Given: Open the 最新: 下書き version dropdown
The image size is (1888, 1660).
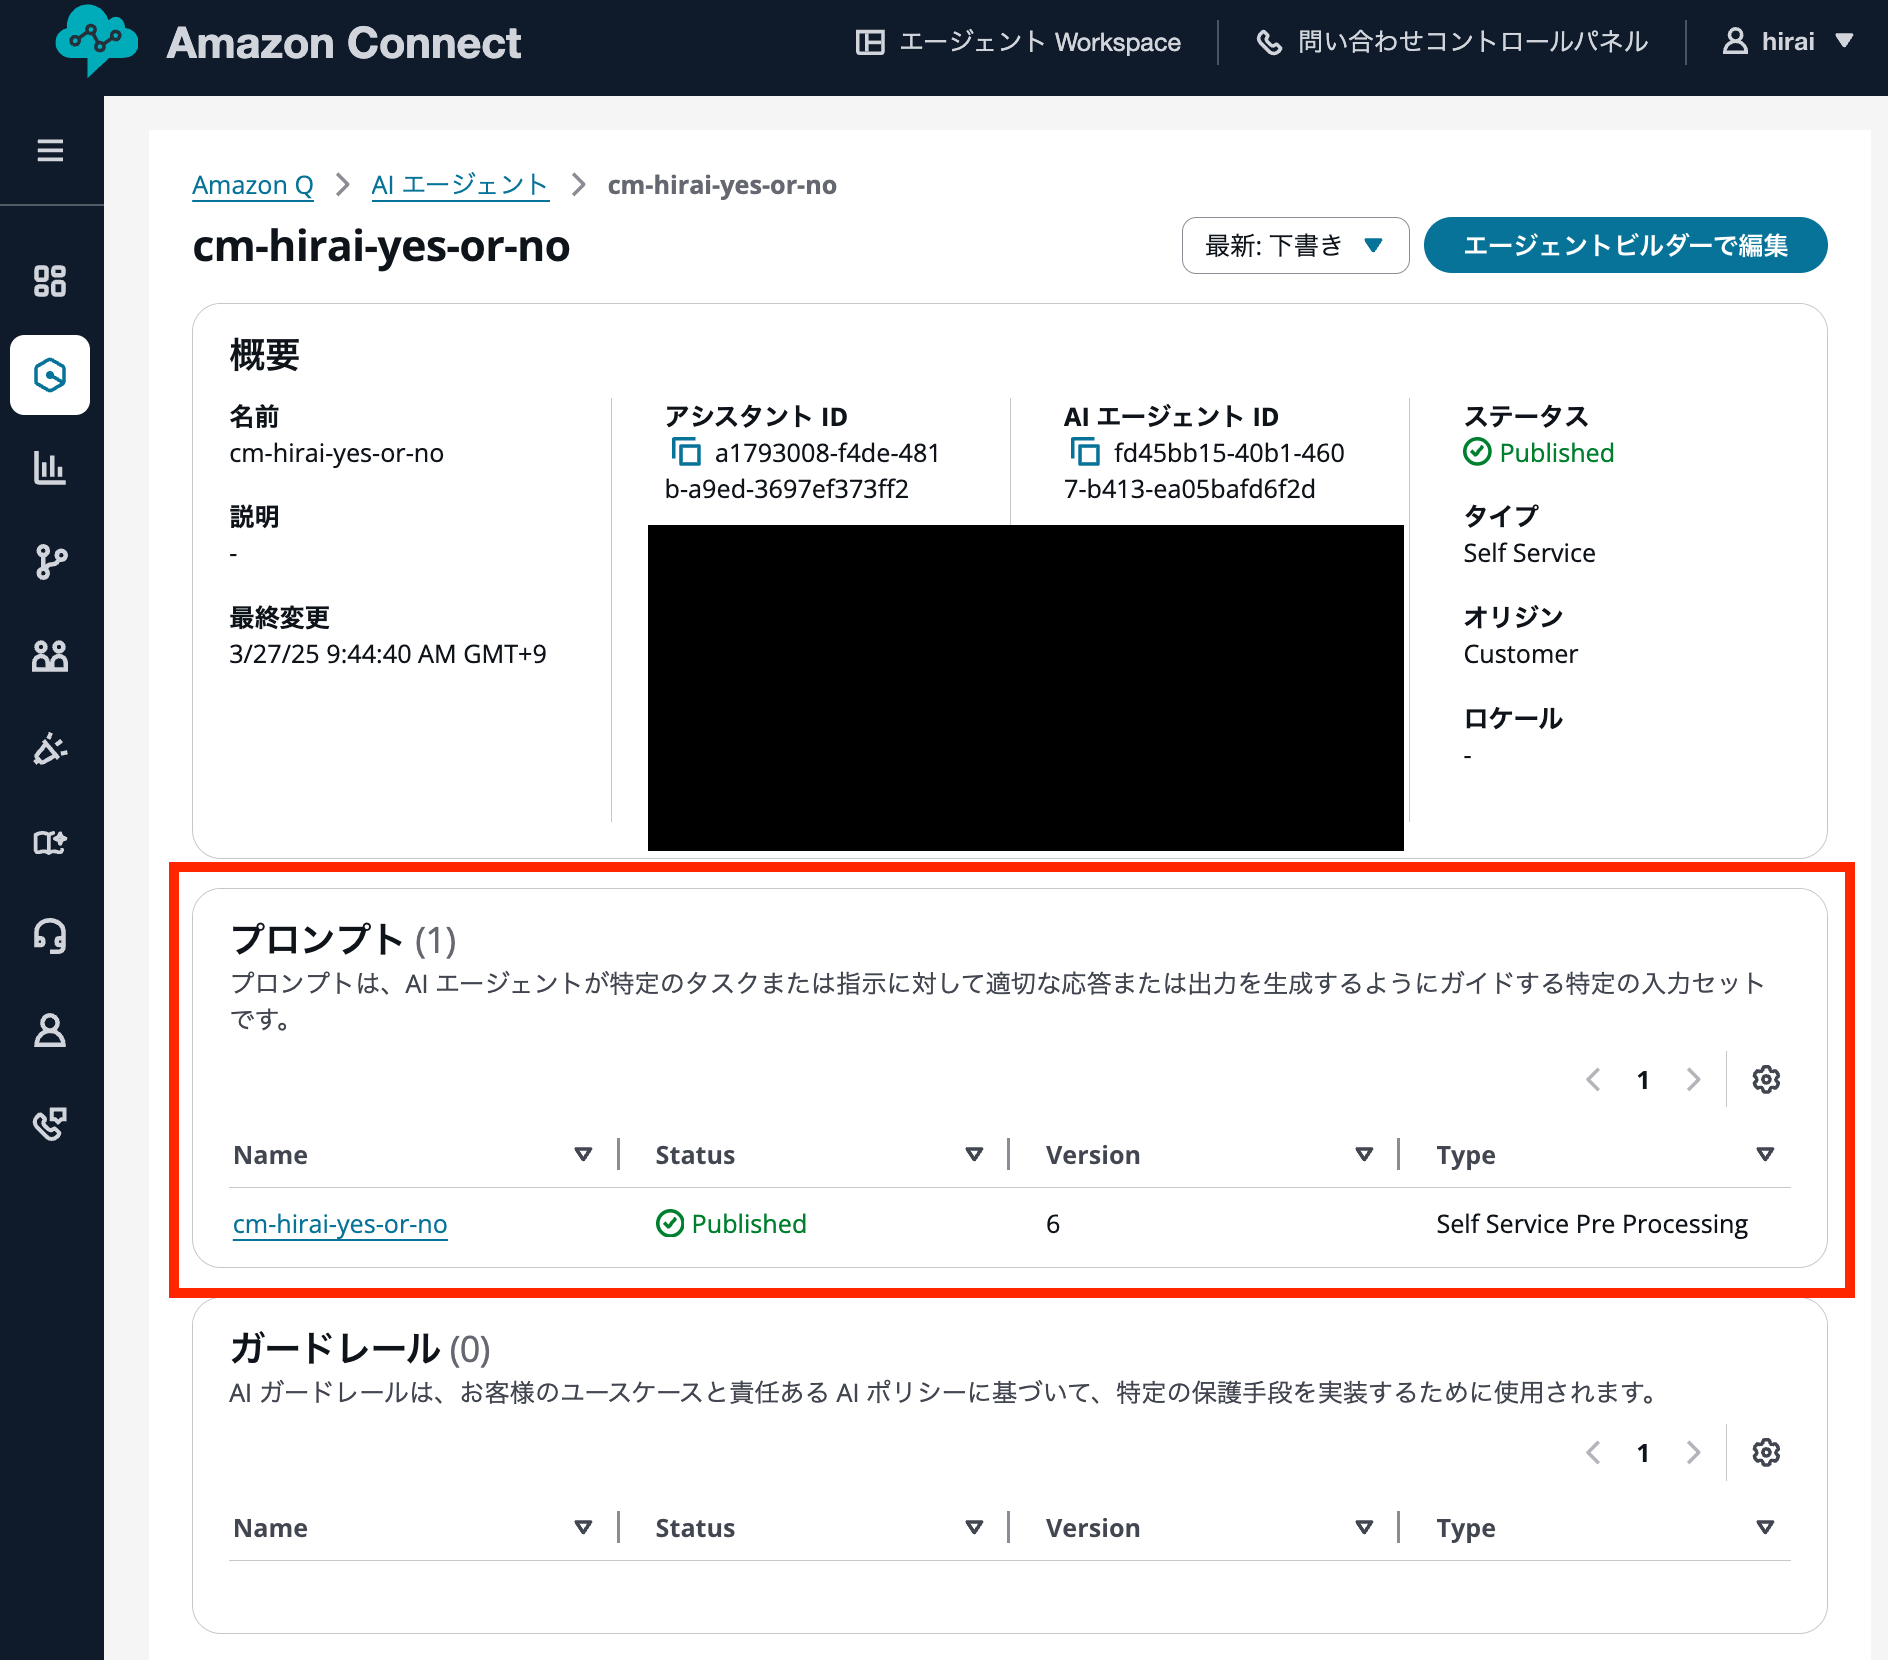Looking at the screenshot, I should click(x=1295, y=245).
